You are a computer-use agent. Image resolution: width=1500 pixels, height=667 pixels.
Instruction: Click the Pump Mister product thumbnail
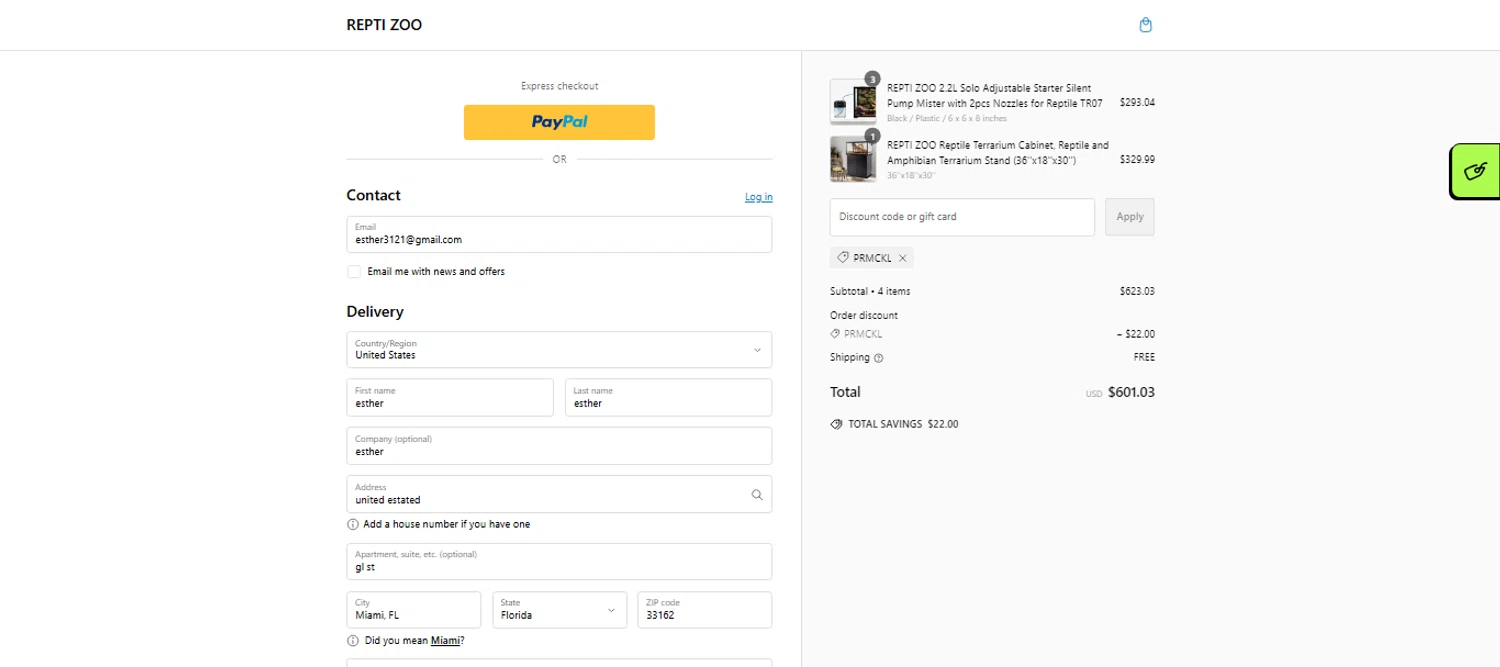853,102
